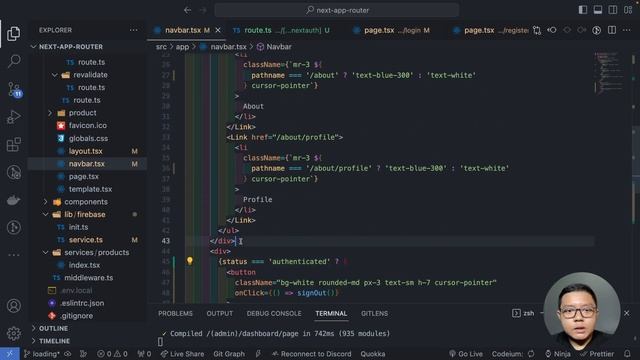Screen dimensions: 640x360
Task: Open the Run and Debug view
Action: click(13, 117)
